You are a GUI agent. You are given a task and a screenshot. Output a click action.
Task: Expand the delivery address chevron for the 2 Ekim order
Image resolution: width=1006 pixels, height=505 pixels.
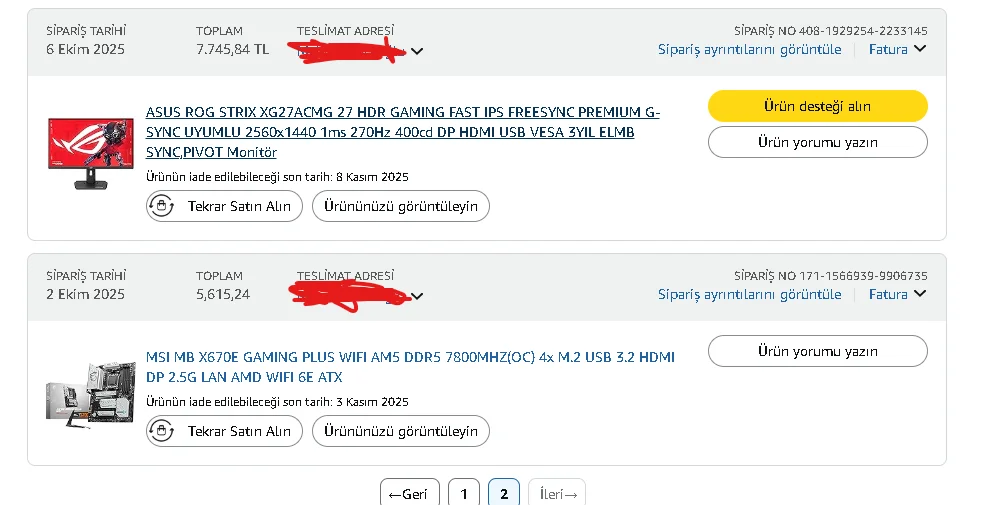pos(417,296)
